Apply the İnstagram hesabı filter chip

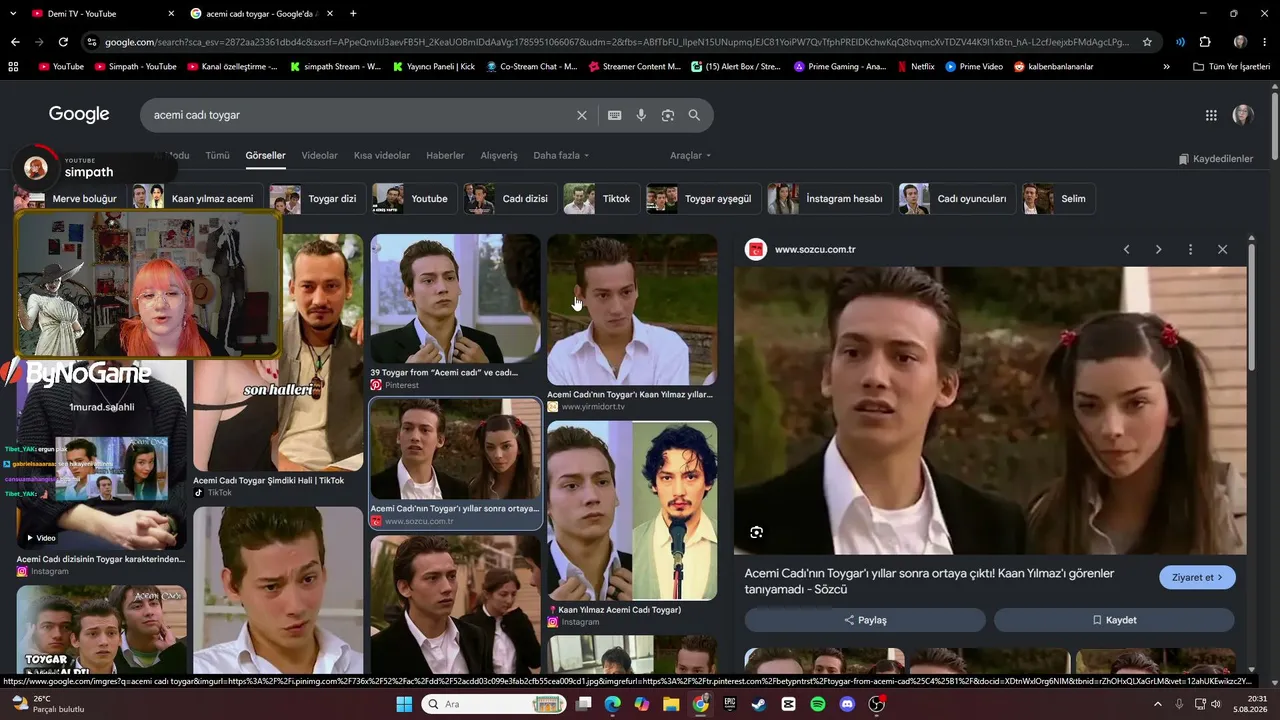(x=829, y=199)
